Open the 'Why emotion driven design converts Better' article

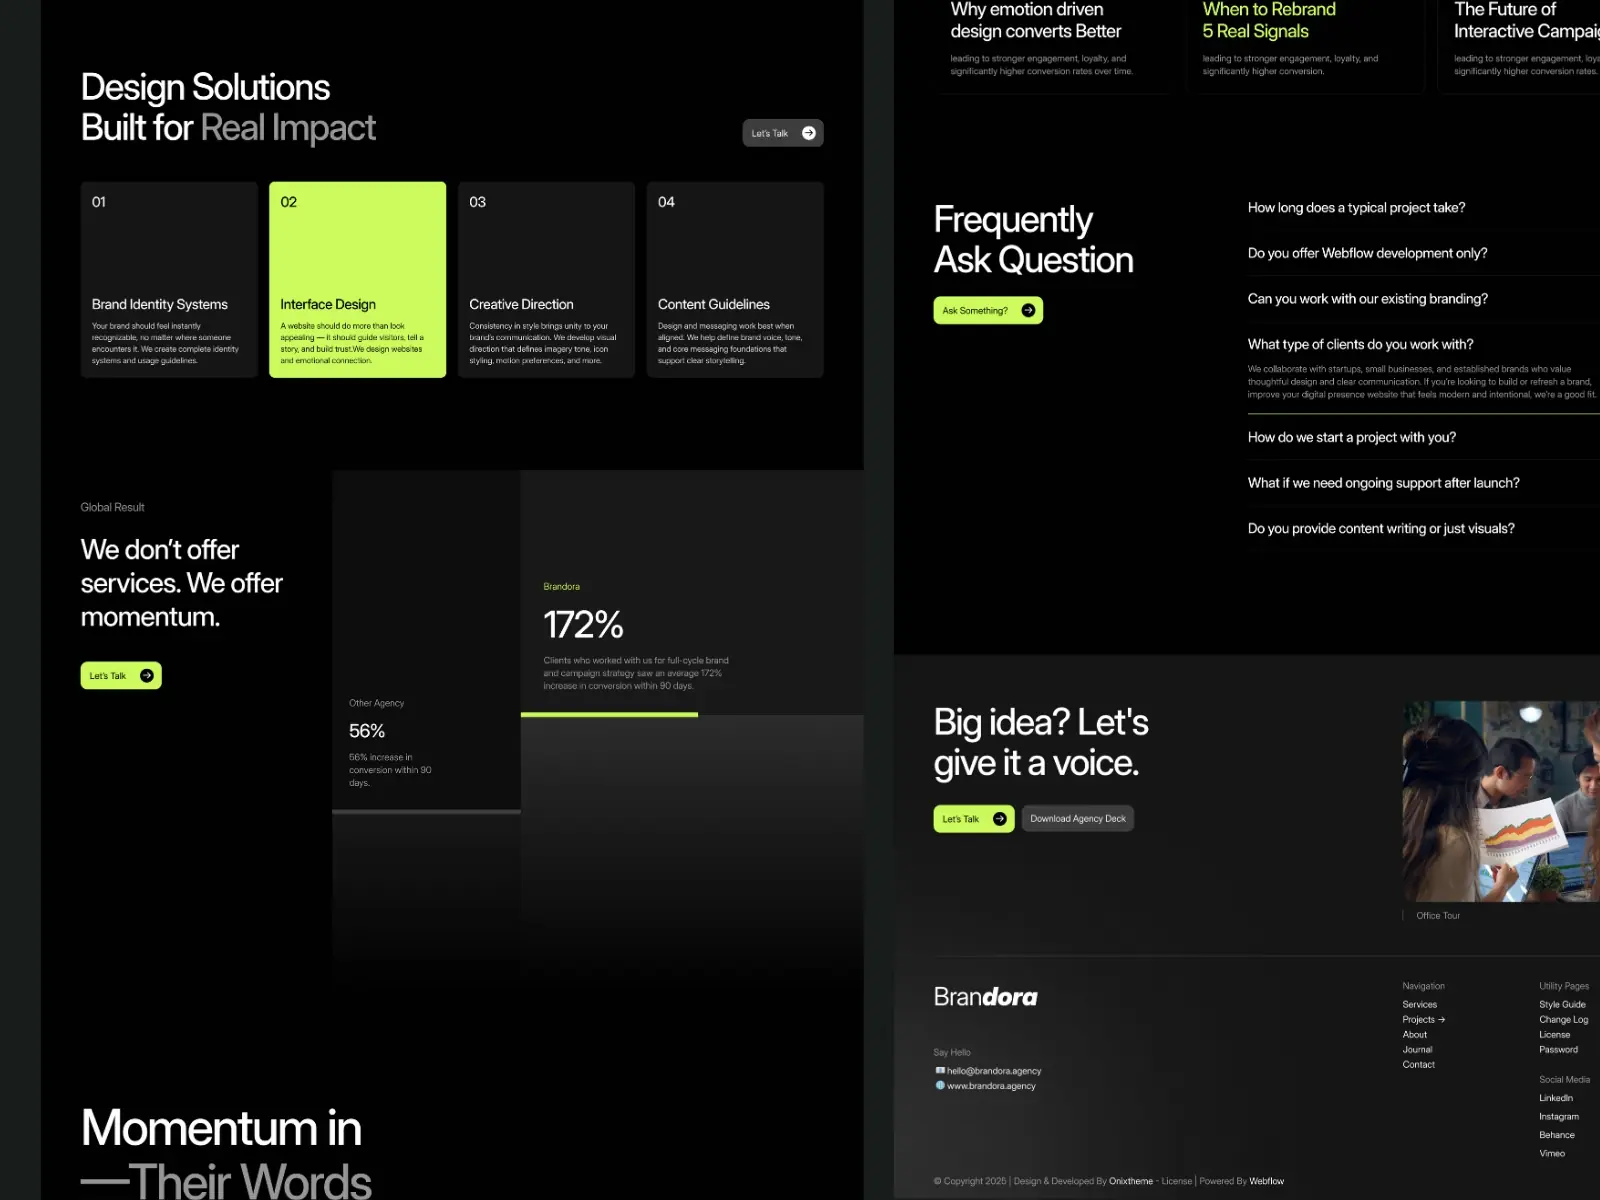pos(1053,45)
